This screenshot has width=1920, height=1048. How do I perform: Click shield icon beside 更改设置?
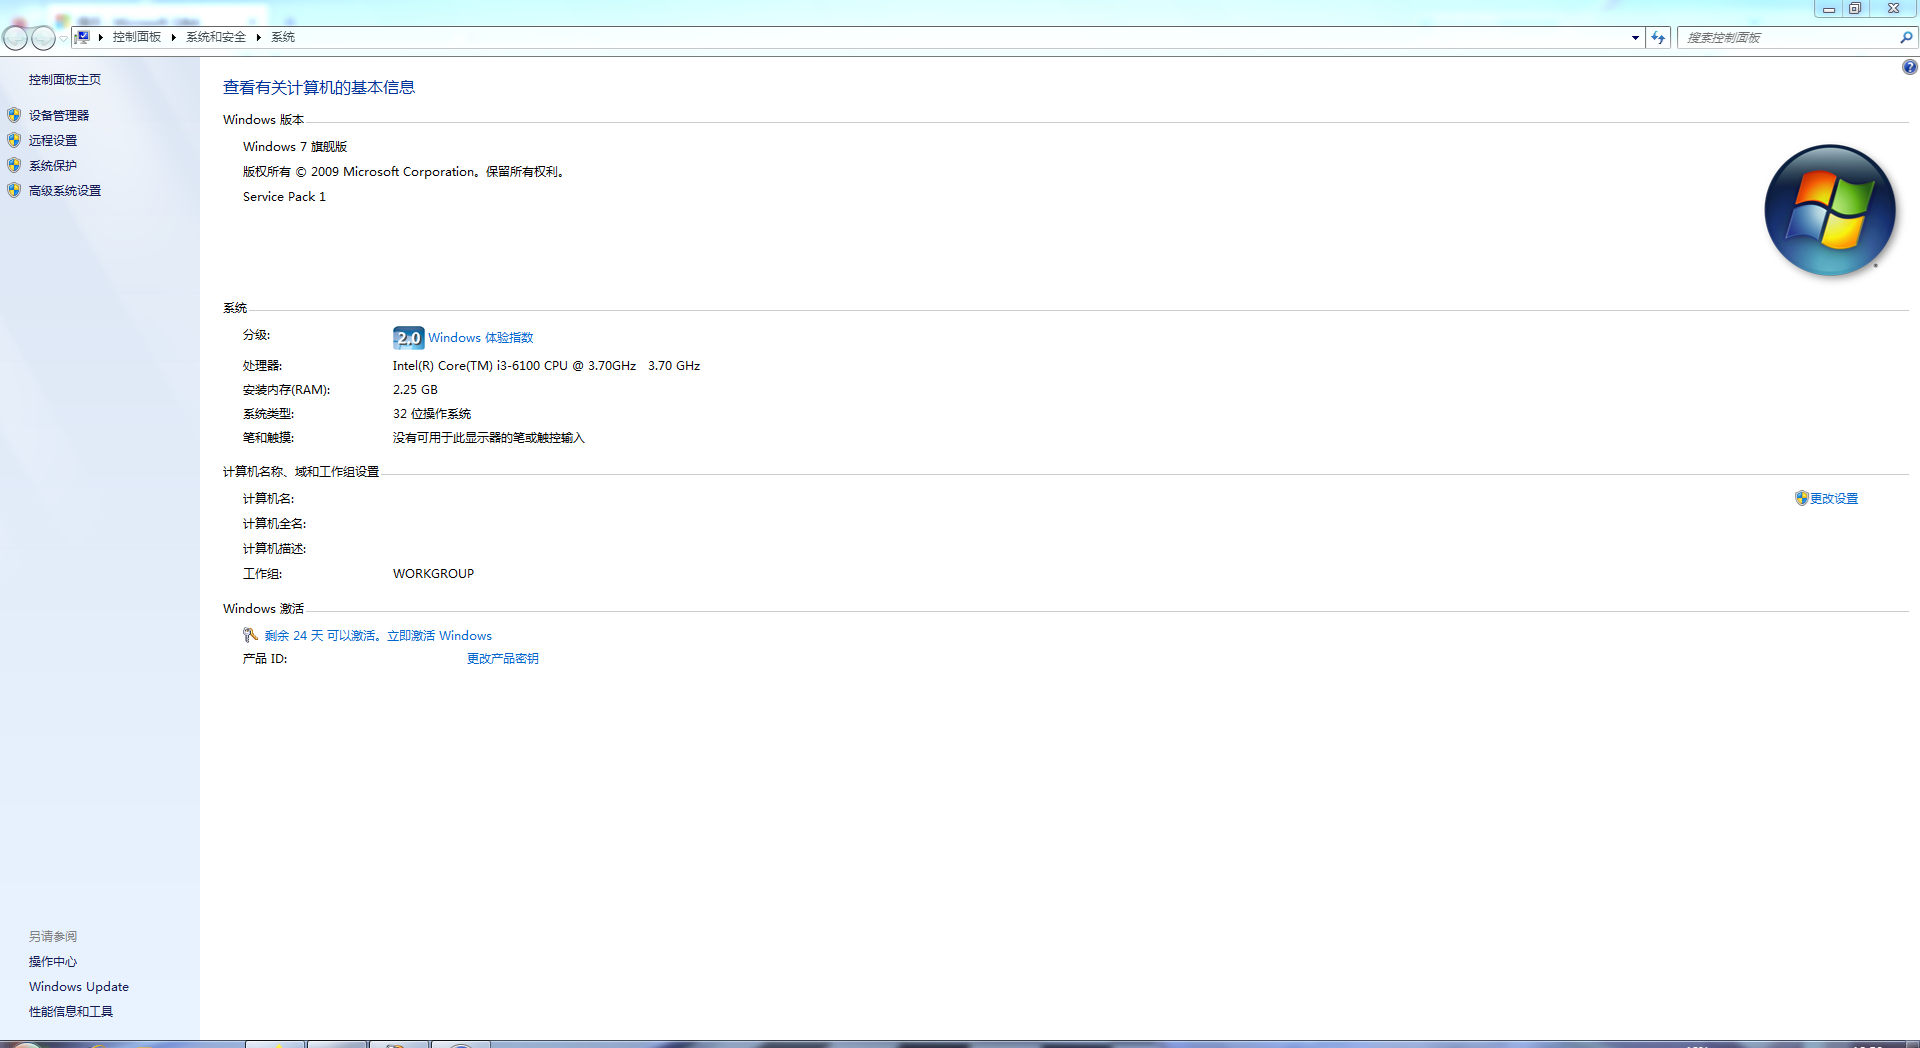click(x=1801, y=498)
